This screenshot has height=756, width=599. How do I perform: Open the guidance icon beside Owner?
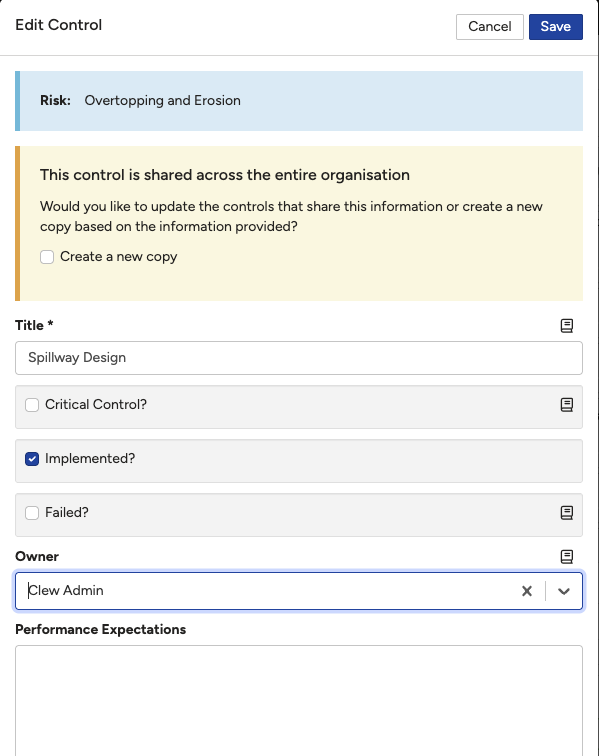click(x=567, y=556)
